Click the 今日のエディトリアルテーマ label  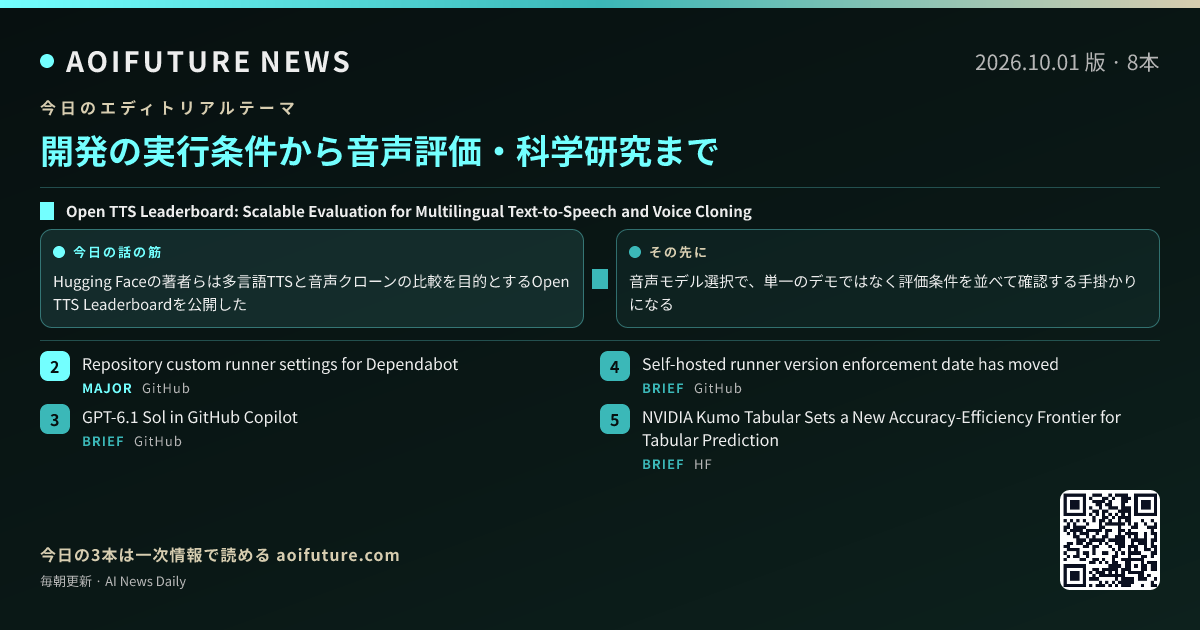coord(167,107)
